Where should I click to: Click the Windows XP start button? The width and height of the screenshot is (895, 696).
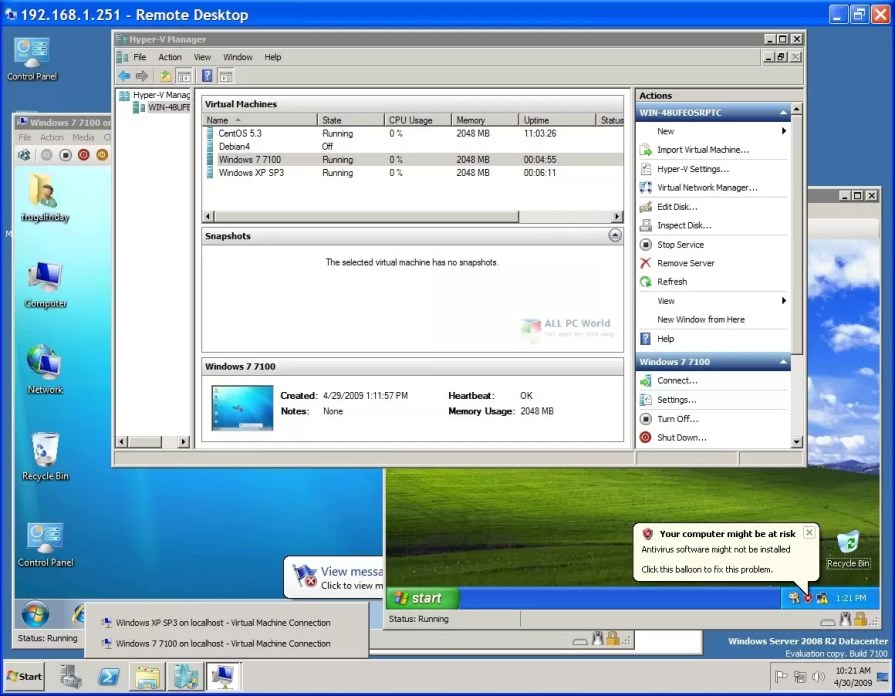423,598
